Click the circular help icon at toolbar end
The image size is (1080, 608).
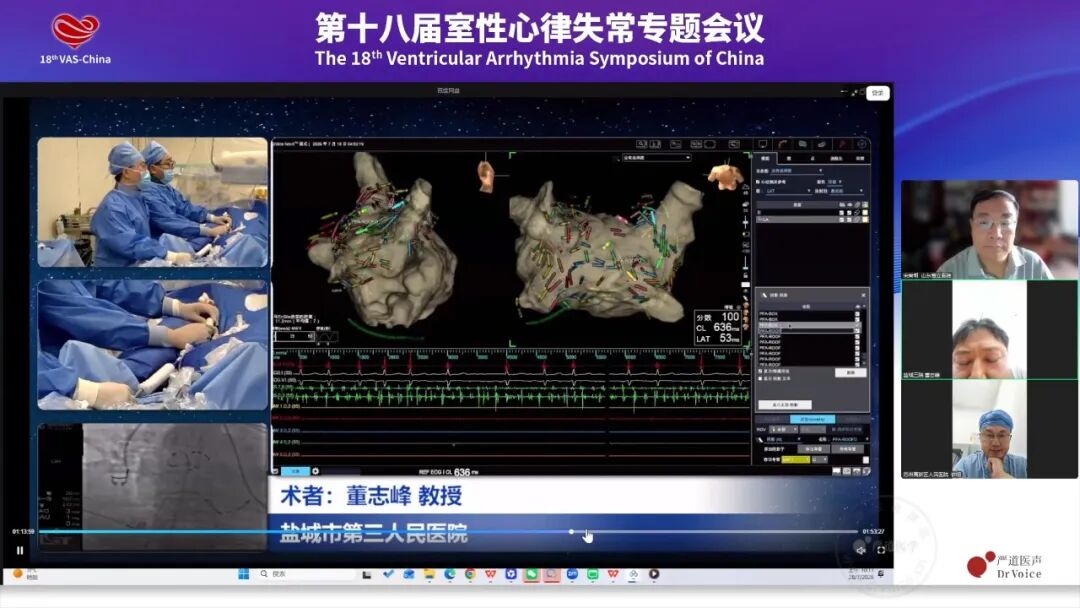point(862,143)
